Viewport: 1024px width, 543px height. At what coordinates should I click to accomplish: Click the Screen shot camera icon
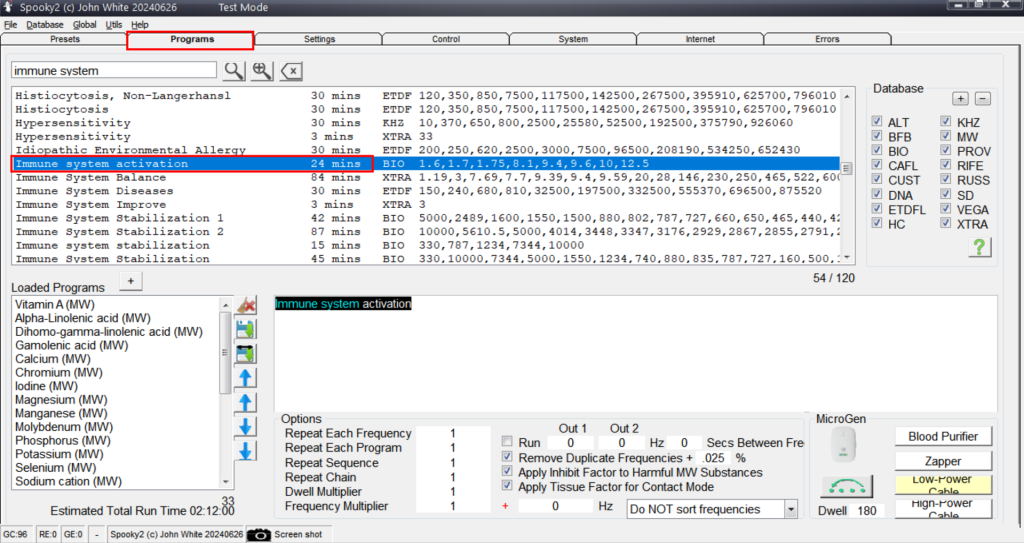point(260,534)
